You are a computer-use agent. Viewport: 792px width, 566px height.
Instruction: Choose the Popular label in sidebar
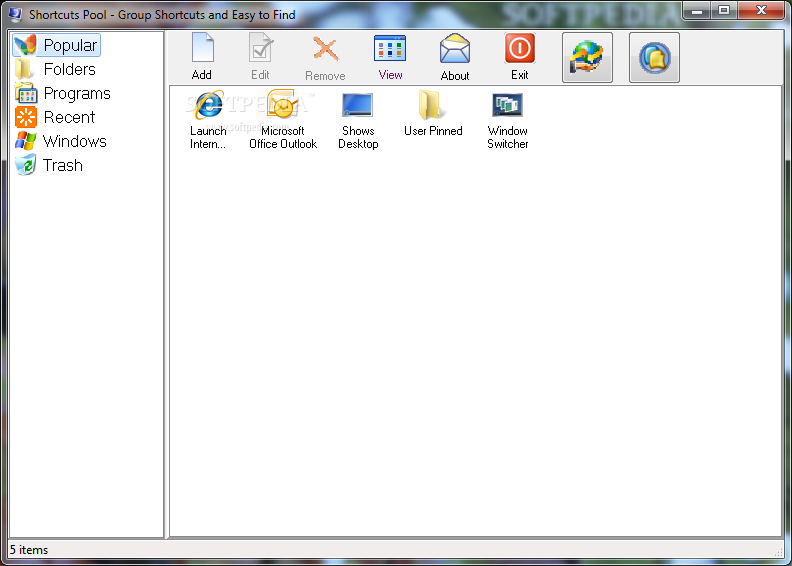tap(70, 45)
